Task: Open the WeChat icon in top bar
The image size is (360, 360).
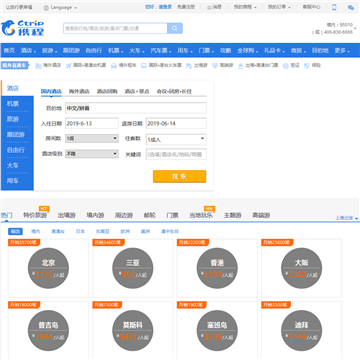Action: 351,7
